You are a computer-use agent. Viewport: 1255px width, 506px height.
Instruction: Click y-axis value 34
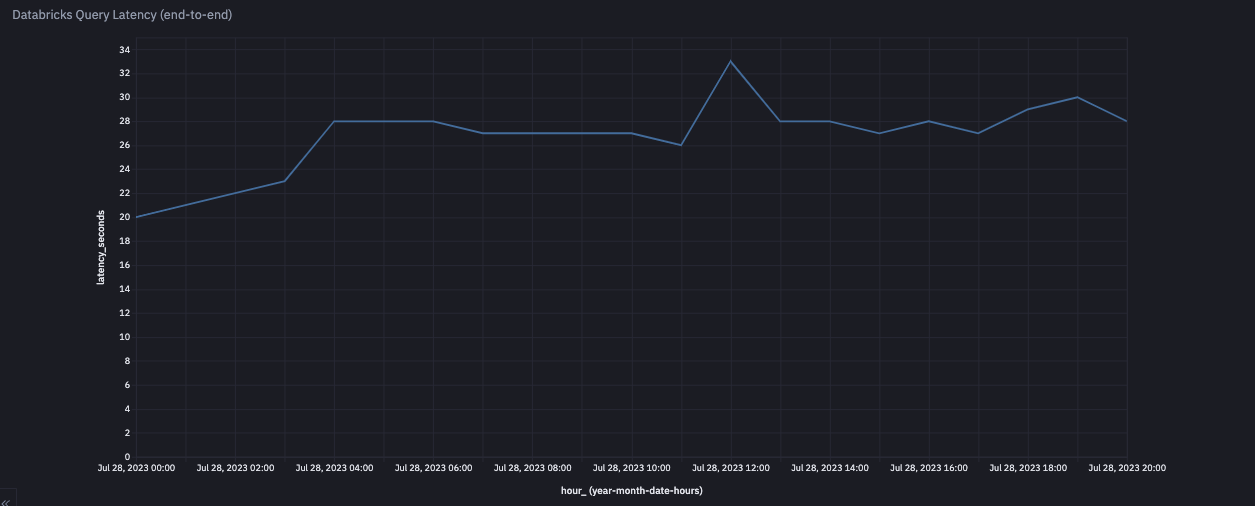coord(125,49)
